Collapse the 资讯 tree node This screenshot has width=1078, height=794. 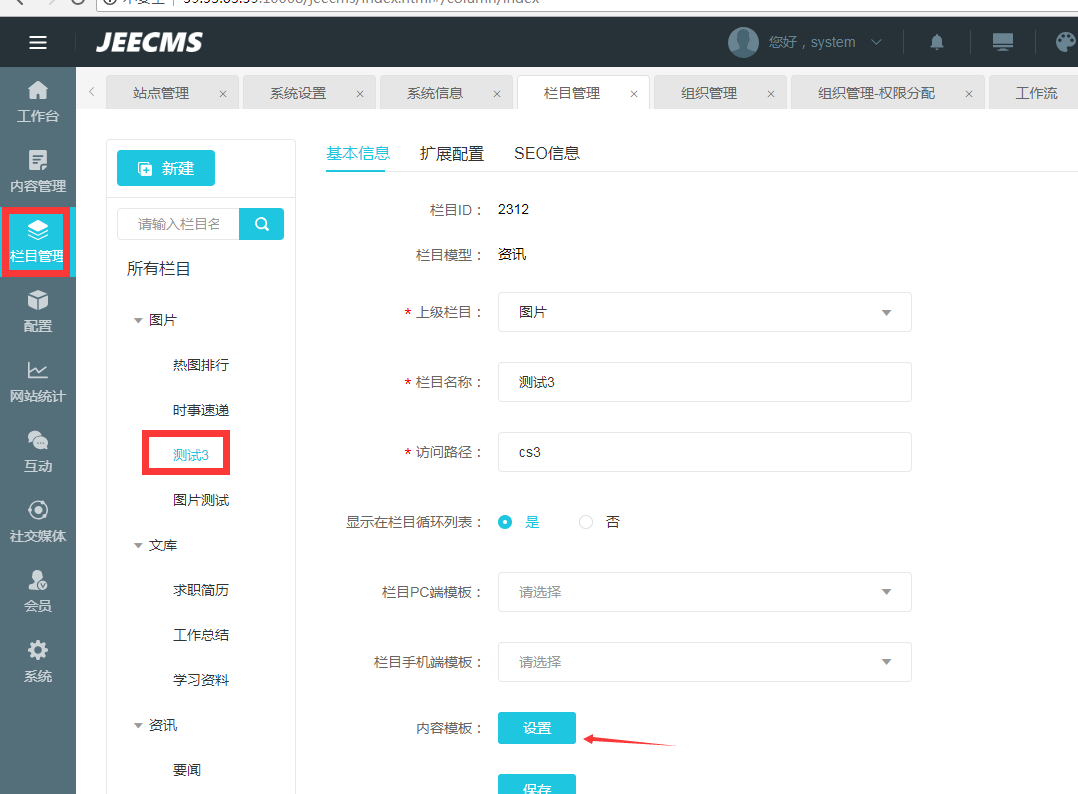point(138,726)
